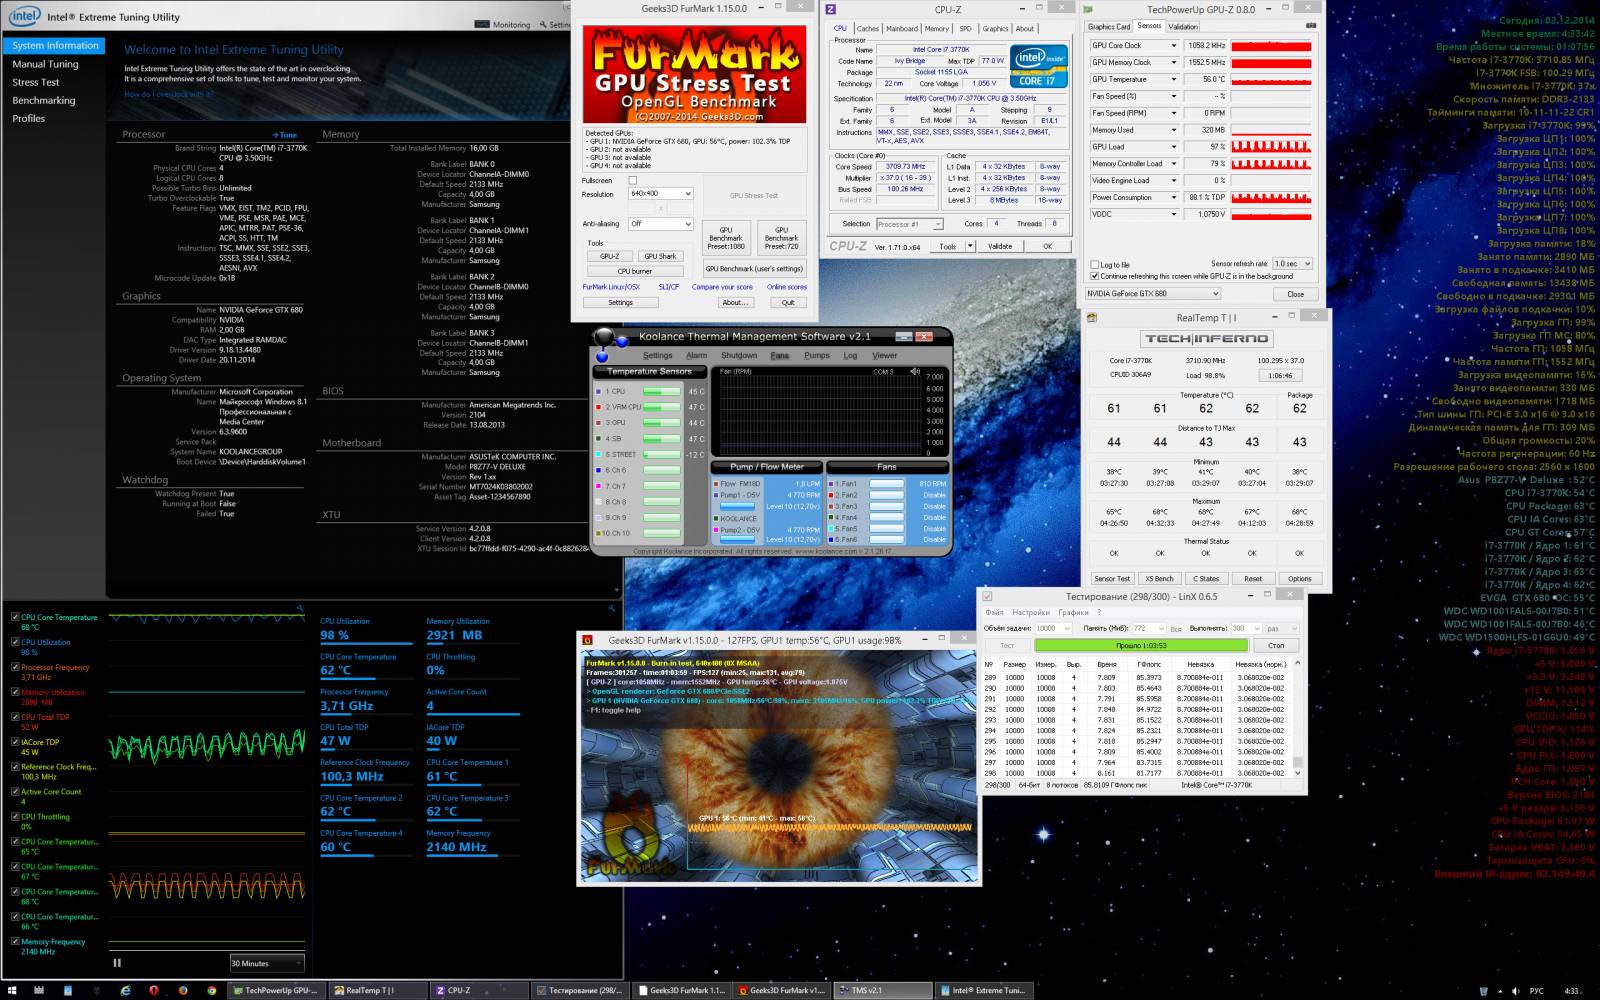Toggle CPU Utilization monitor checkbox in XTU

coord(15,642)
